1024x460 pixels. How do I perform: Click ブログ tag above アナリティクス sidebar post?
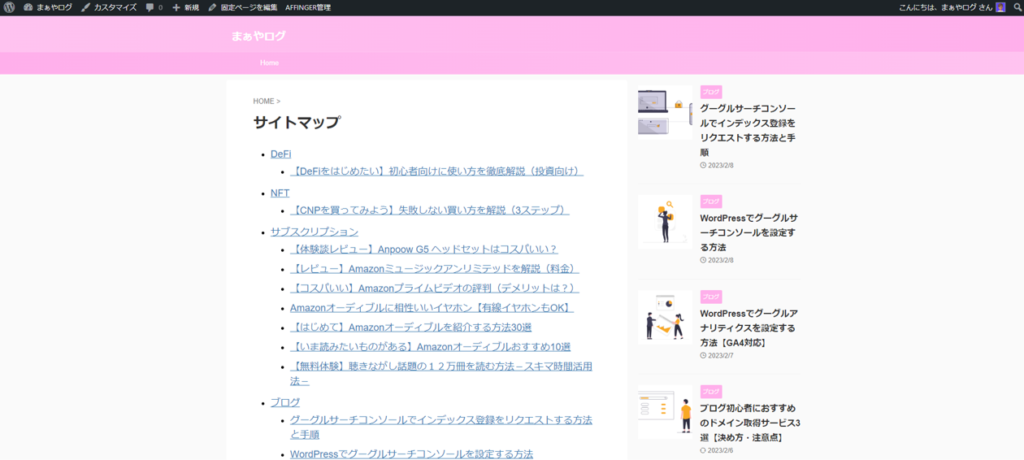coord(711,297)
